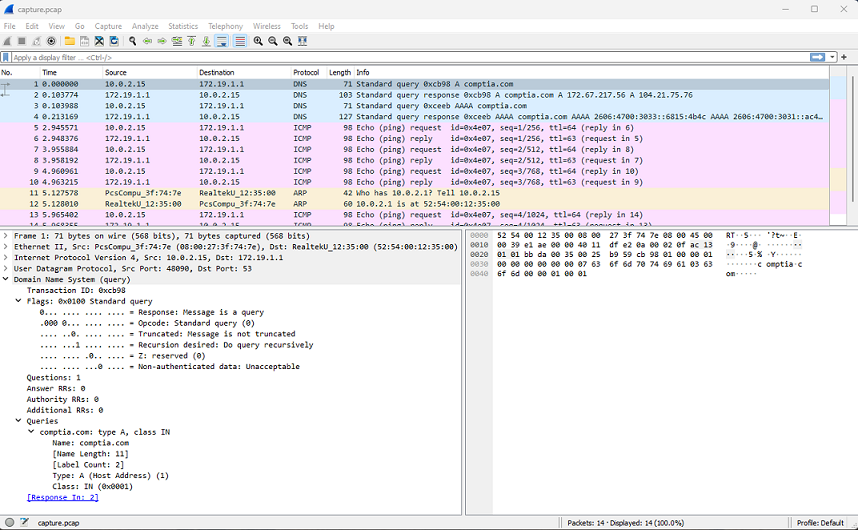This screenshot has width=858, height=530.
Task: Collapse the Queries node
Action: point(19,421)
